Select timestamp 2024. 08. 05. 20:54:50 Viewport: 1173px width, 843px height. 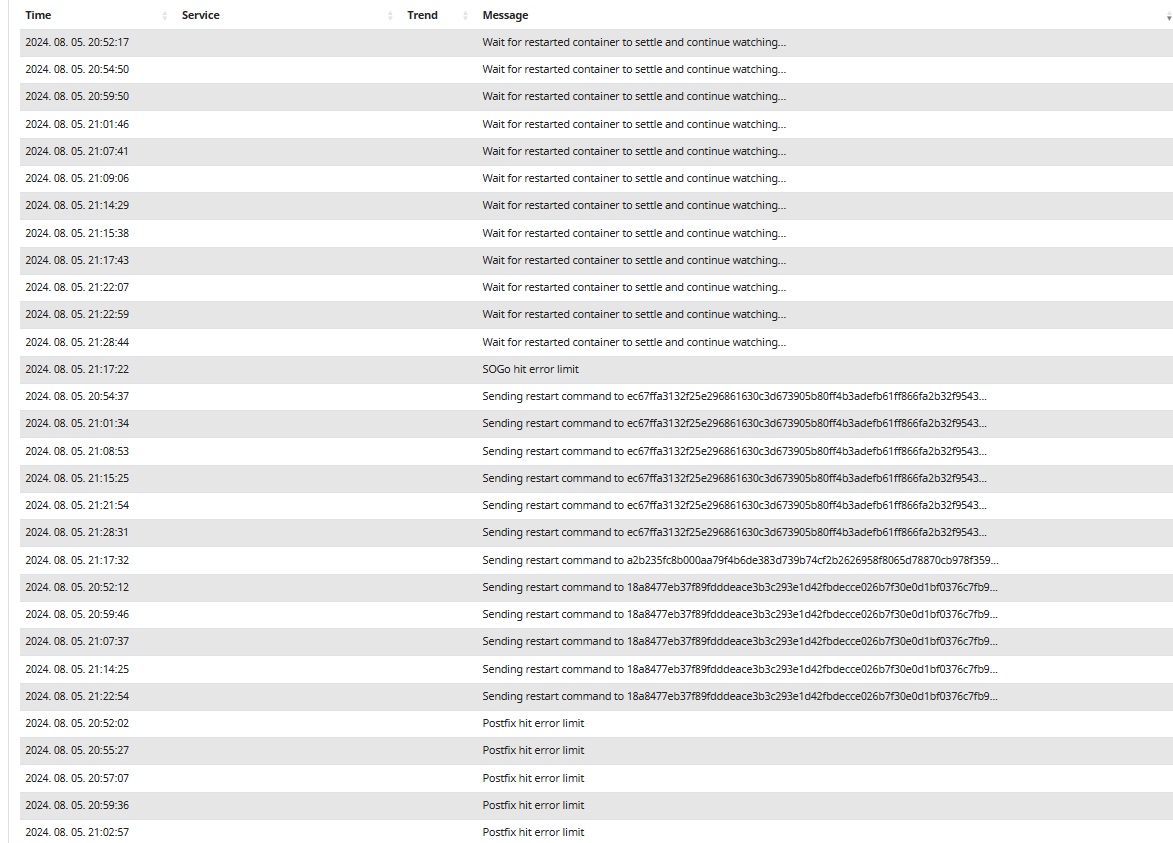77,70
